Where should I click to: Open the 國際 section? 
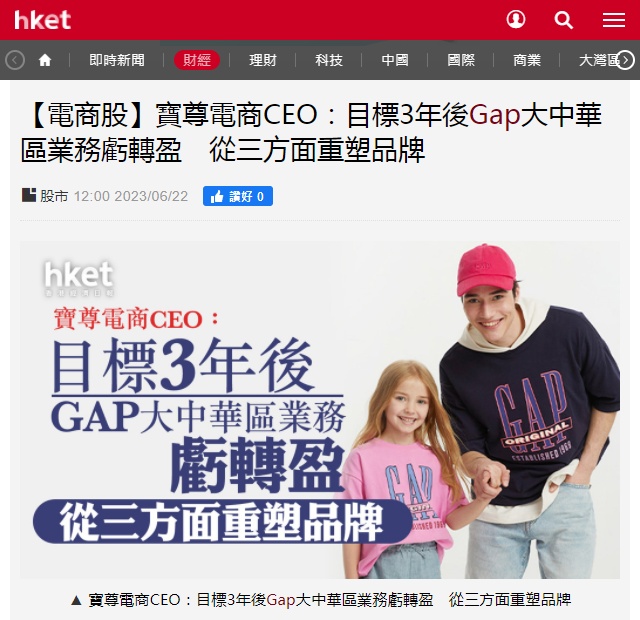[x=461, y=60]
